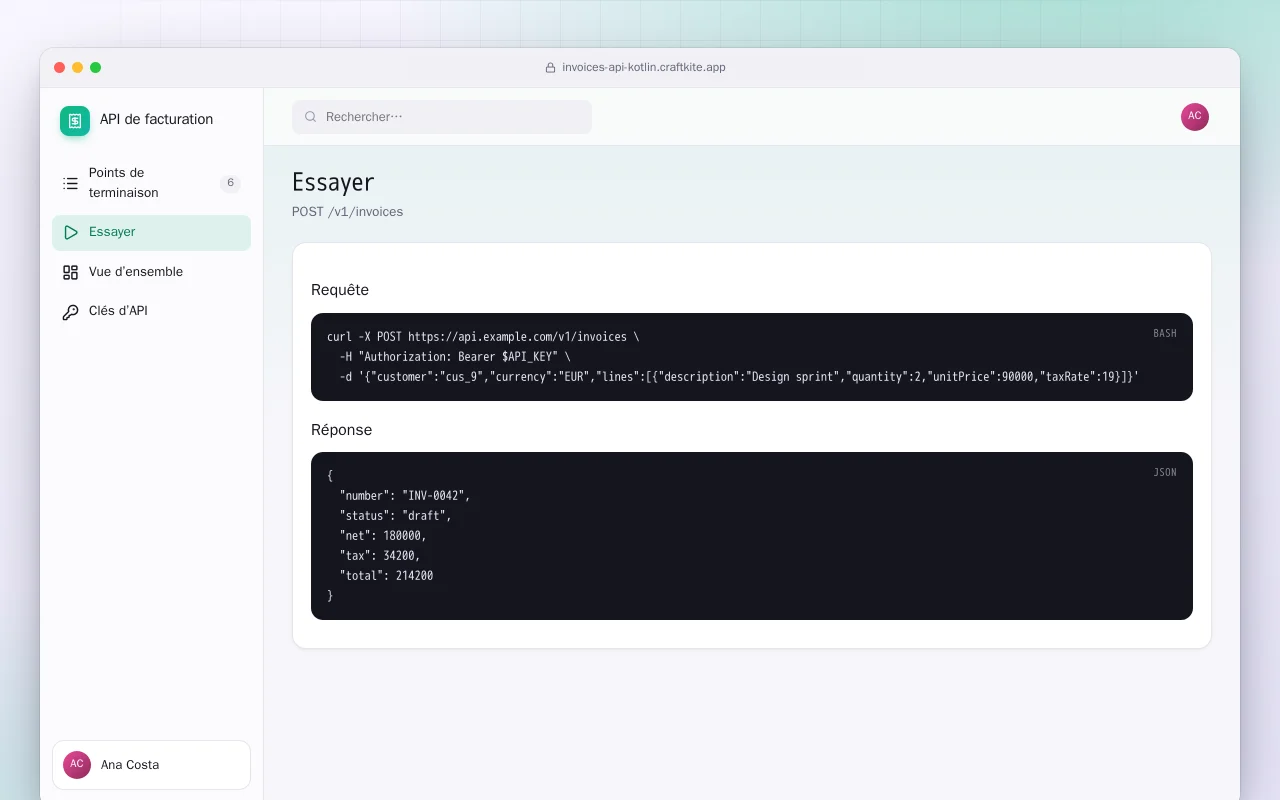Click the "net": 180000 line
Screen dimensions: 1280x800
[x=383, y=536]
